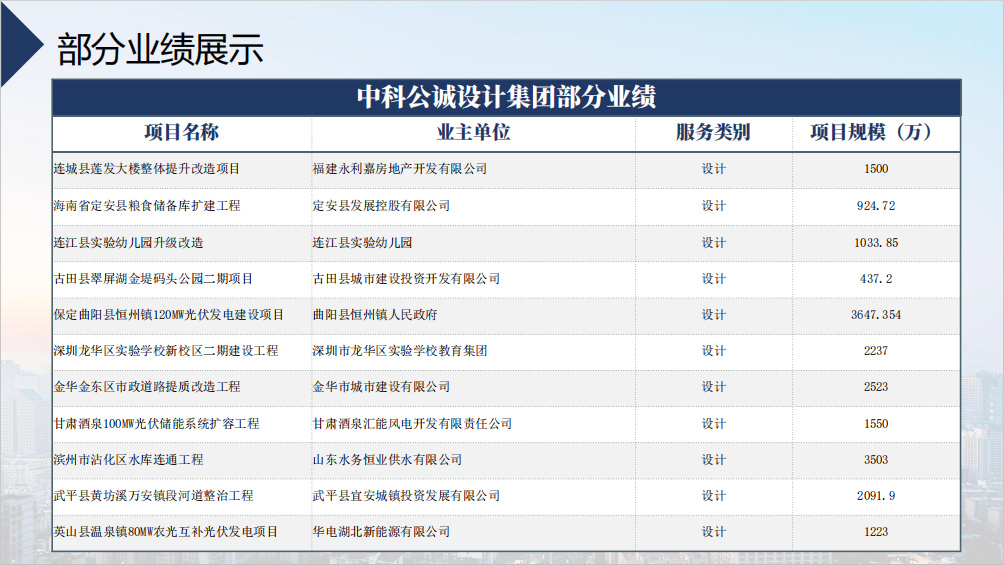The width and height of the screenshot is (1004, 565).
Task: Click the 服务类别 column header
Action: pos(713,133)
